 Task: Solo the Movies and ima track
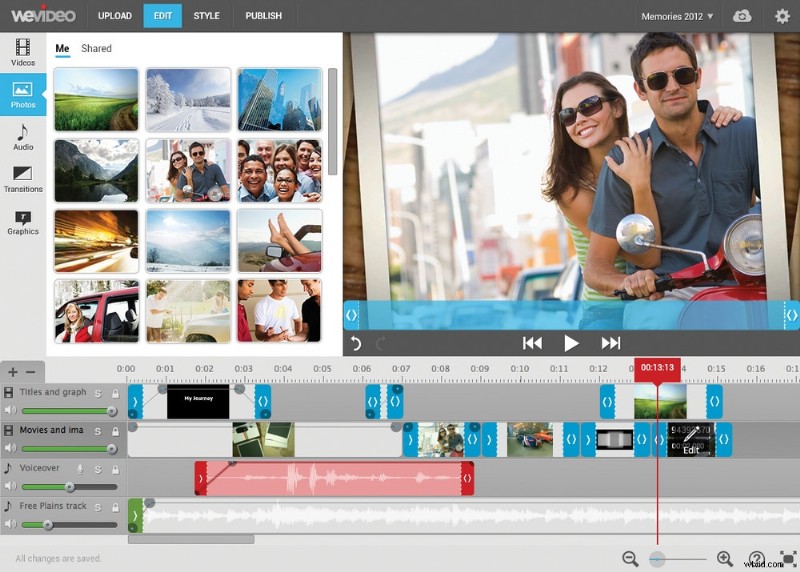[98, 432]
